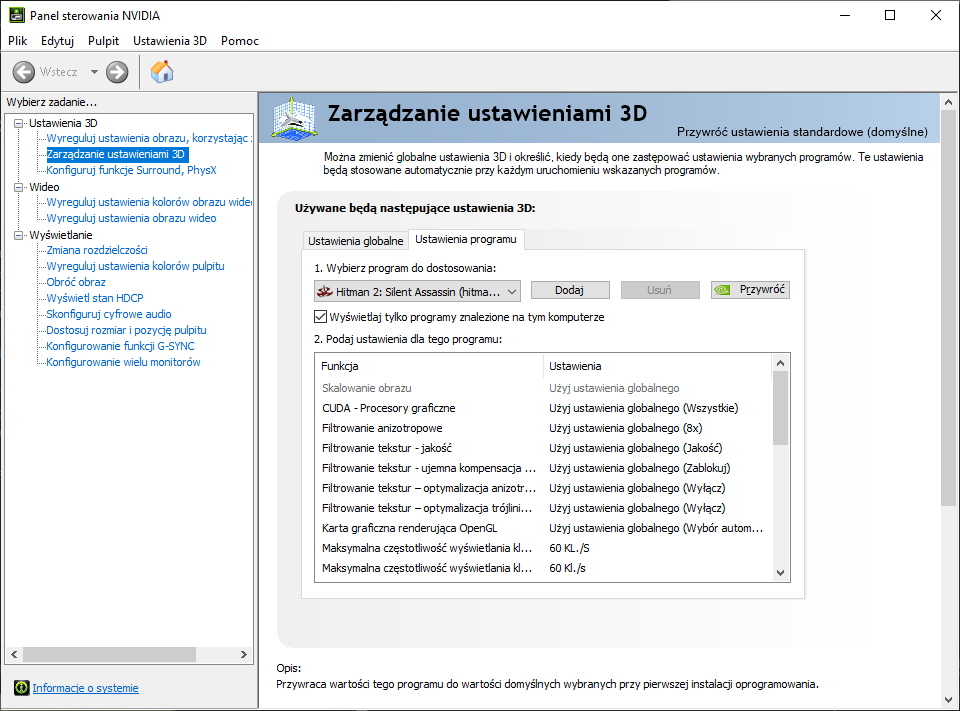Click the NVIDIA icon beside Informacje o systemie
The width and height of the screenshot is (960, 711).
(x=21, y=688)
